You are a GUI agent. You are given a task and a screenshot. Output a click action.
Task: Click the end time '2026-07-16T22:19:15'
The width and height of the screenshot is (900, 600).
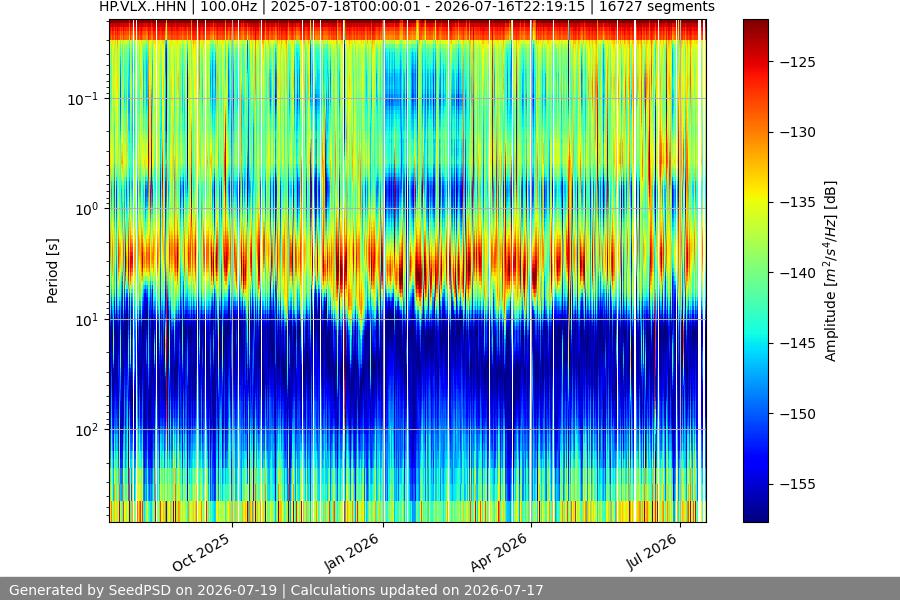click(510, 7)
